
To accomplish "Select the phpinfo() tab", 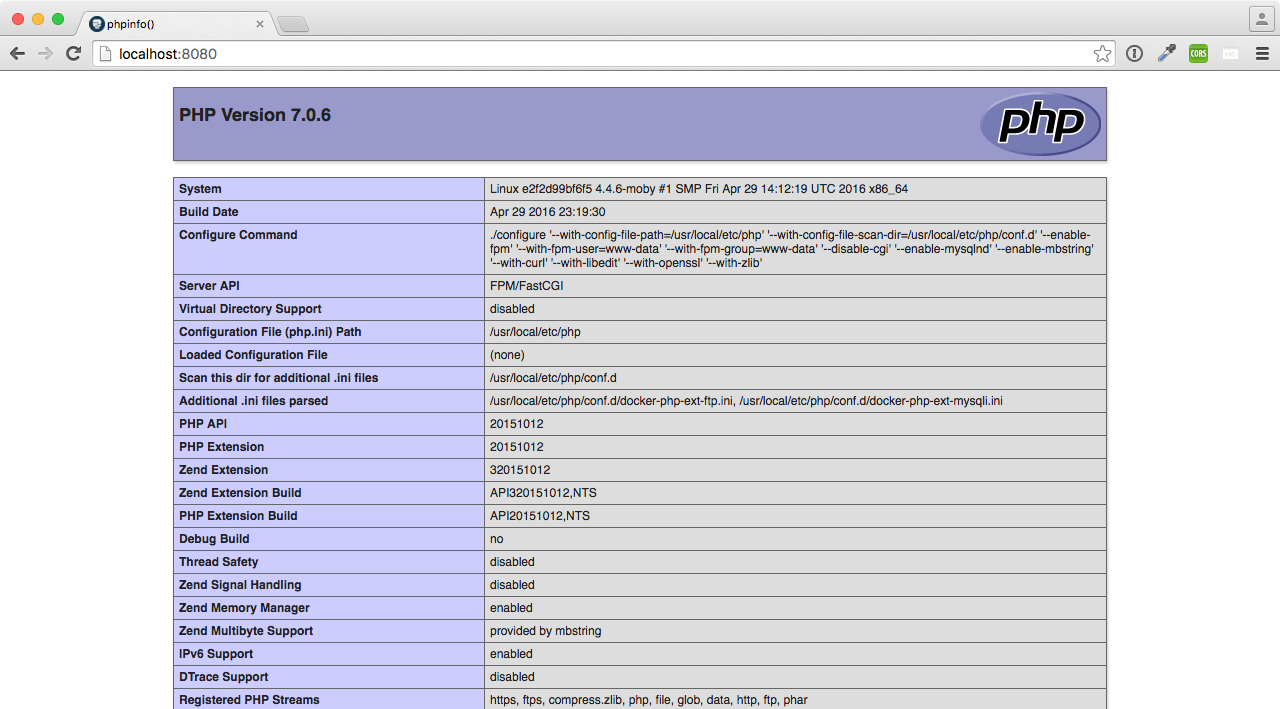I will [175, 23].
